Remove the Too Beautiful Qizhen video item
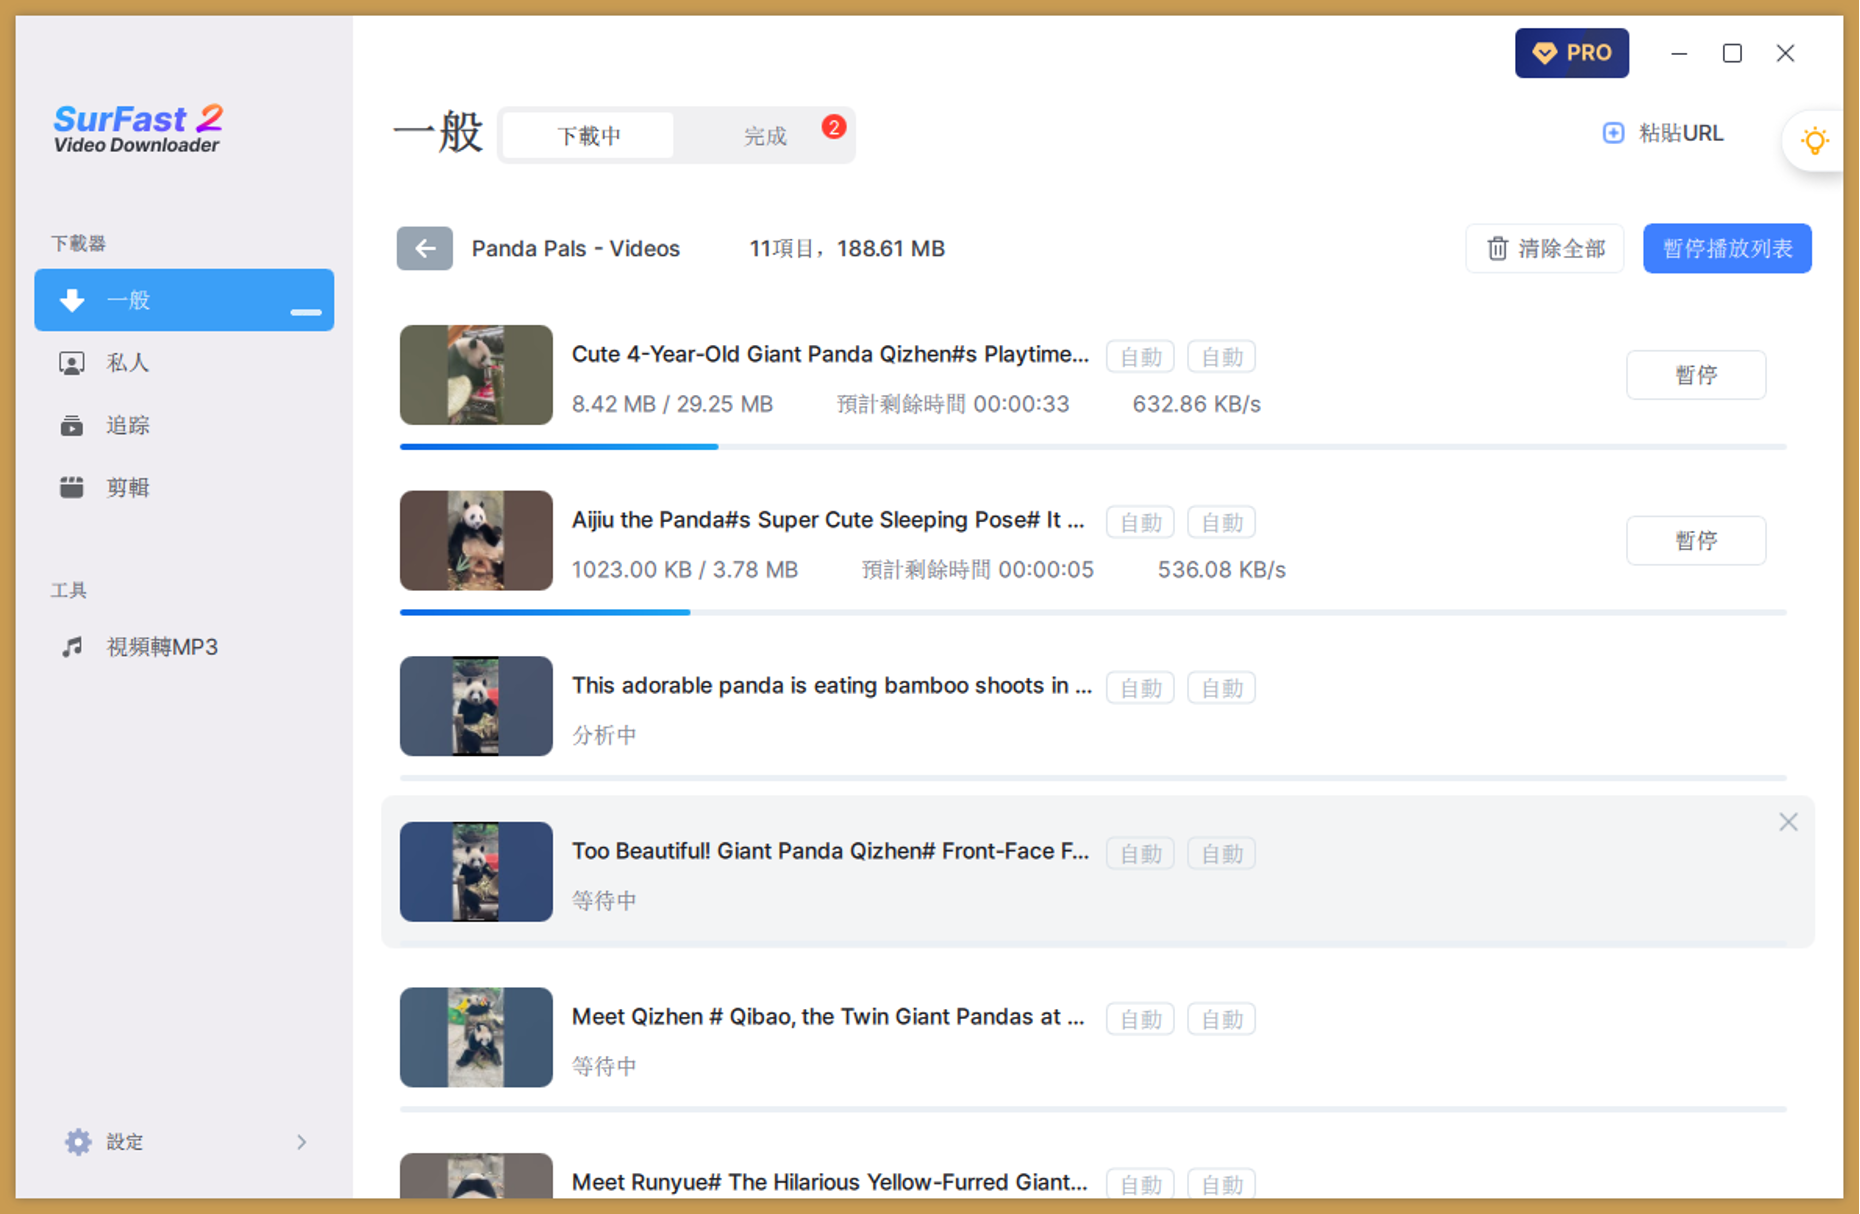 point(1788,822)
